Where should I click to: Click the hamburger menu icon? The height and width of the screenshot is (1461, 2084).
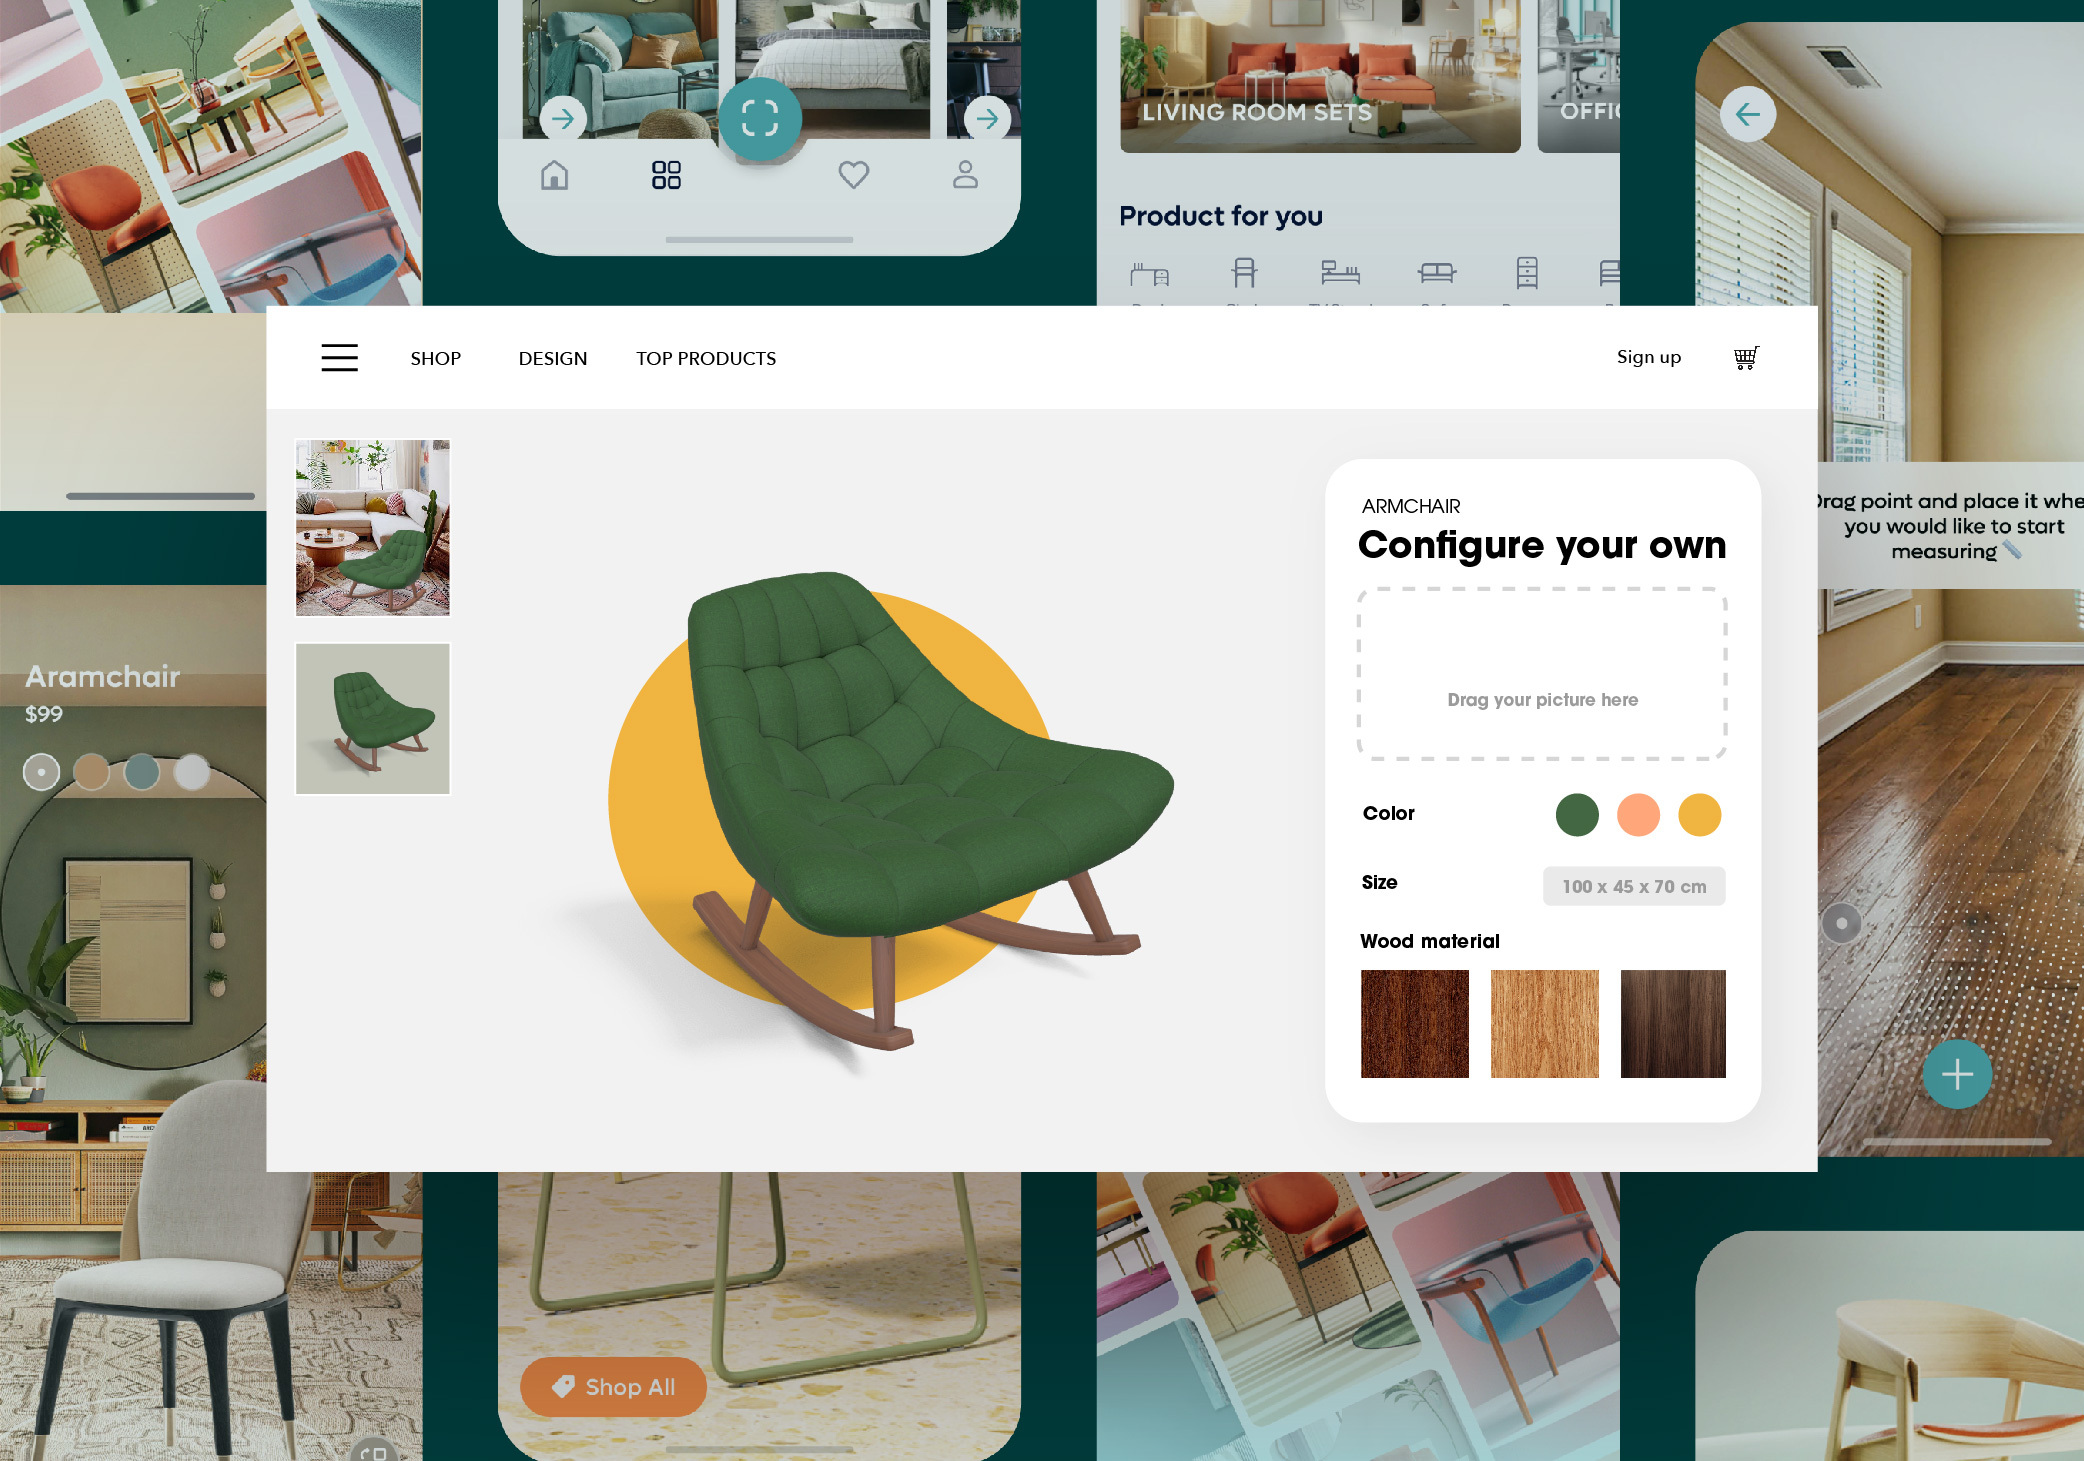(340, 358)
